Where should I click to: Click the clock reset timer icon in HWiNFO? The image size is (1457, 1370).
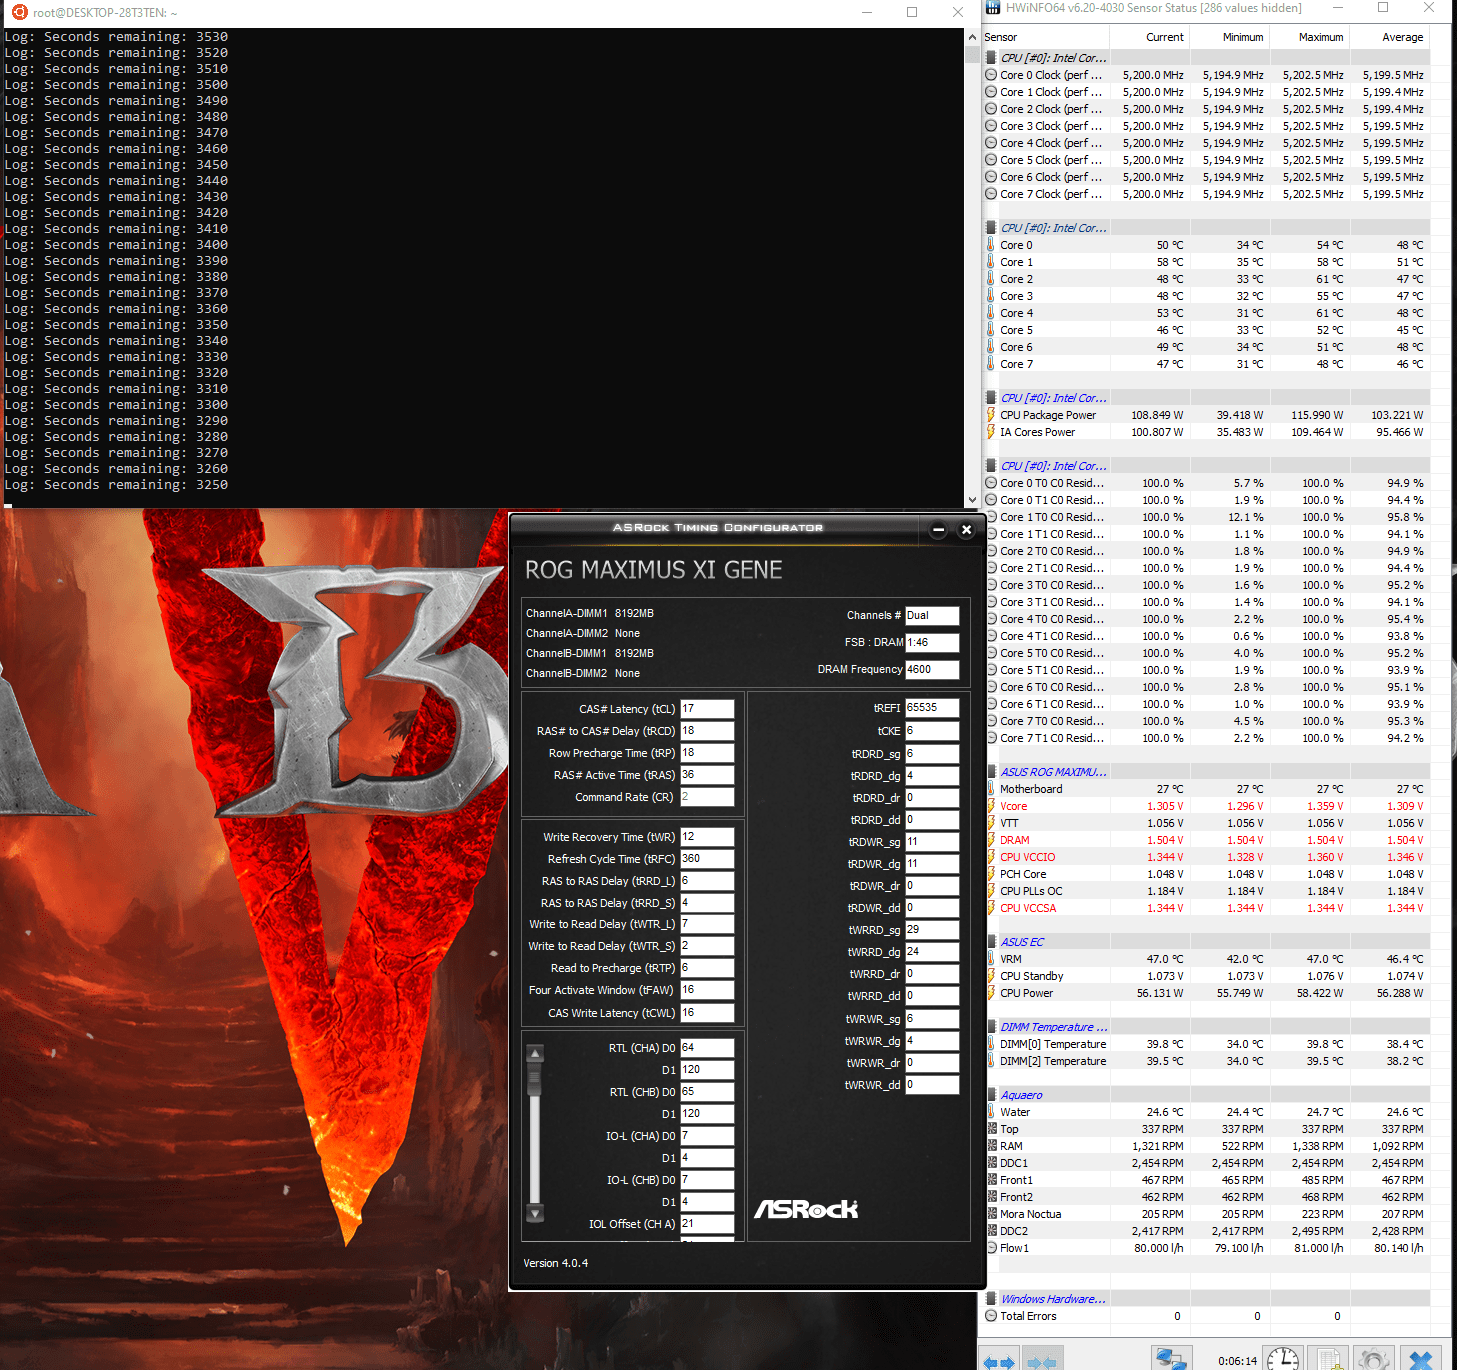1283,1358
